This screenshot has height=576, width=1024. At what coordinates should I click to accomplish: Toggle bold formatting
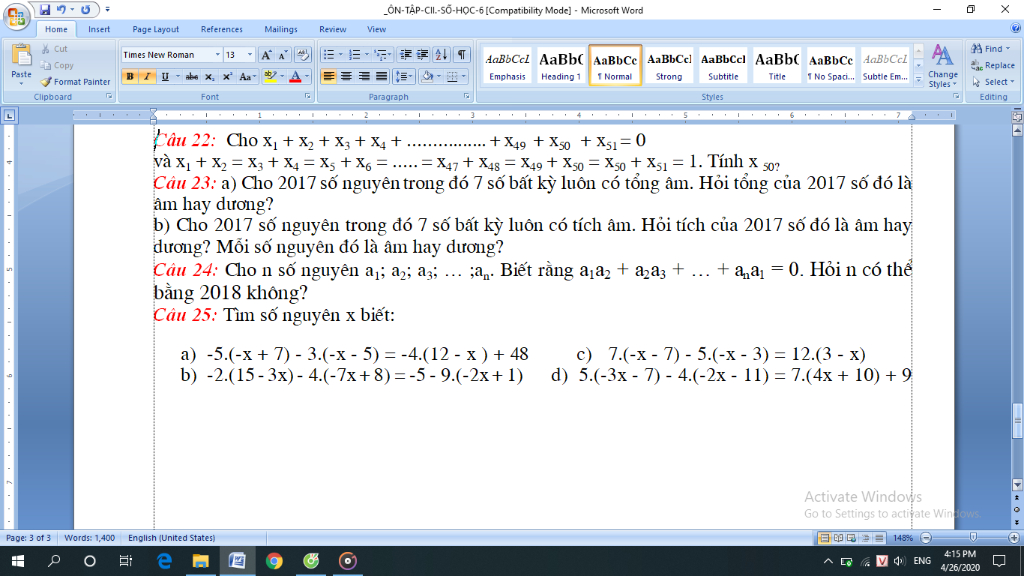(129, 76)
